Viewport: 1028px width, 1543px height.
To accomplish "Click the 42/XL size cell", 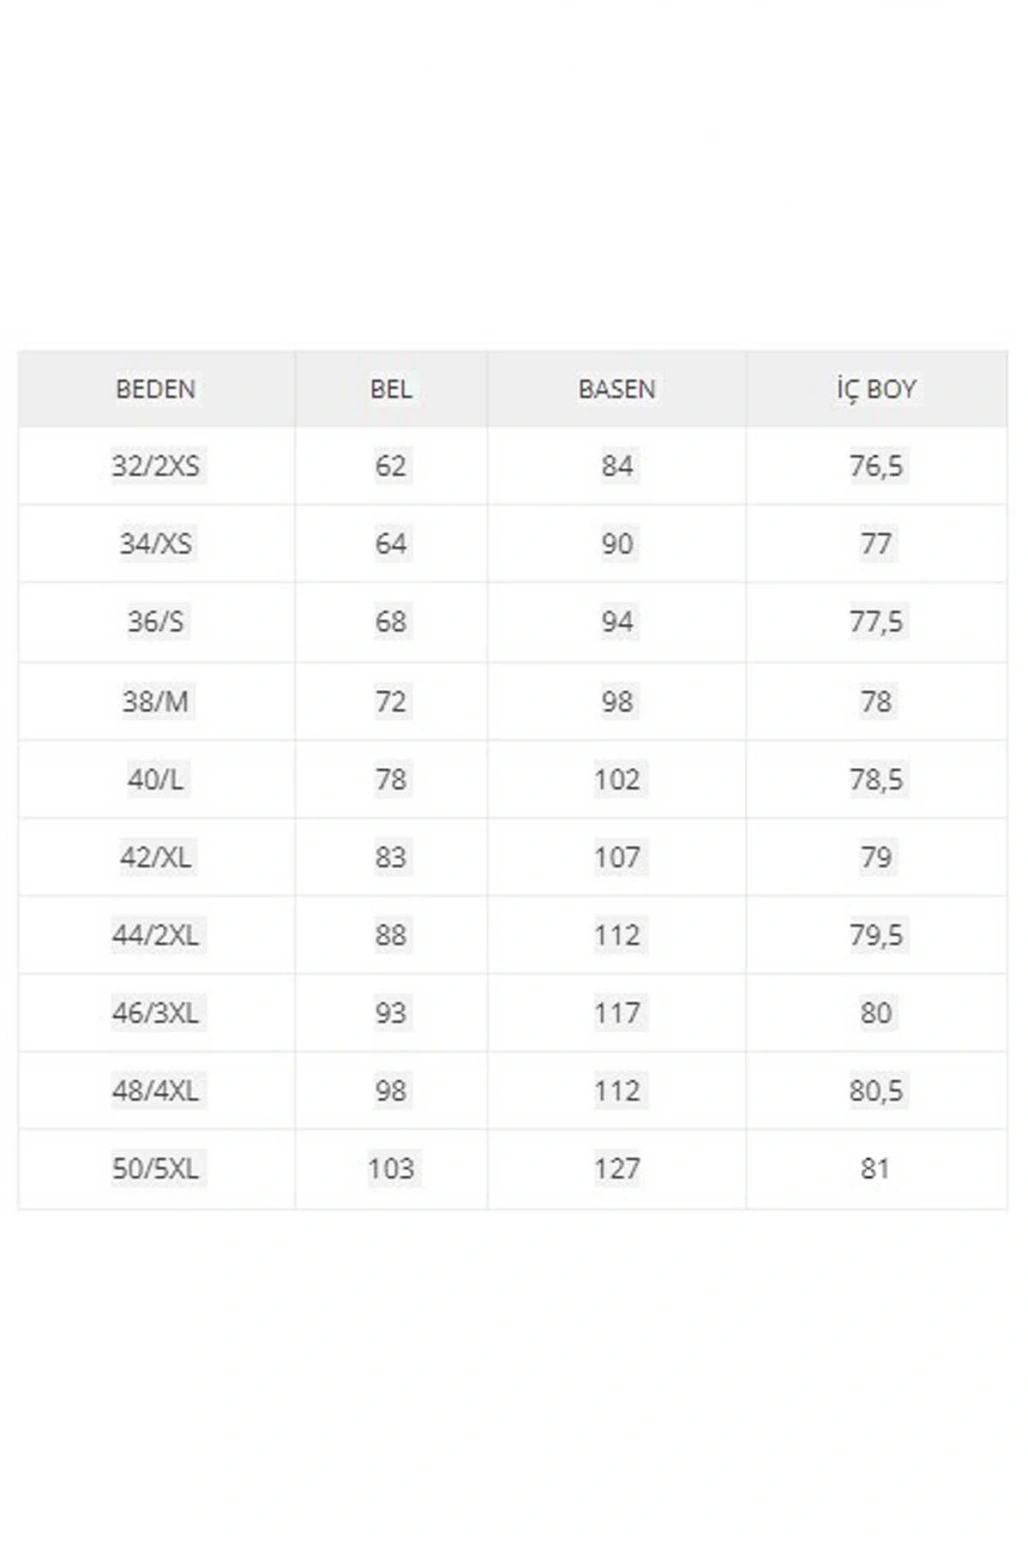I will click(x=155, y=857).
